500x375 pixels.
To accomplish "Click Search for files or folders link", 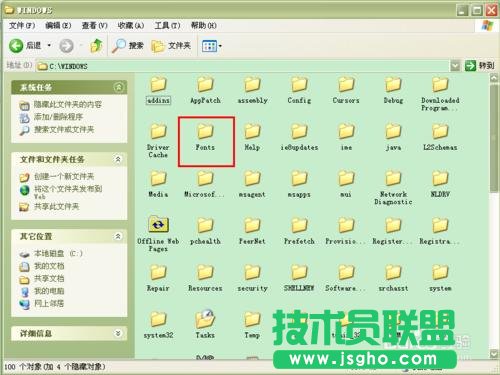I will 57,130.
